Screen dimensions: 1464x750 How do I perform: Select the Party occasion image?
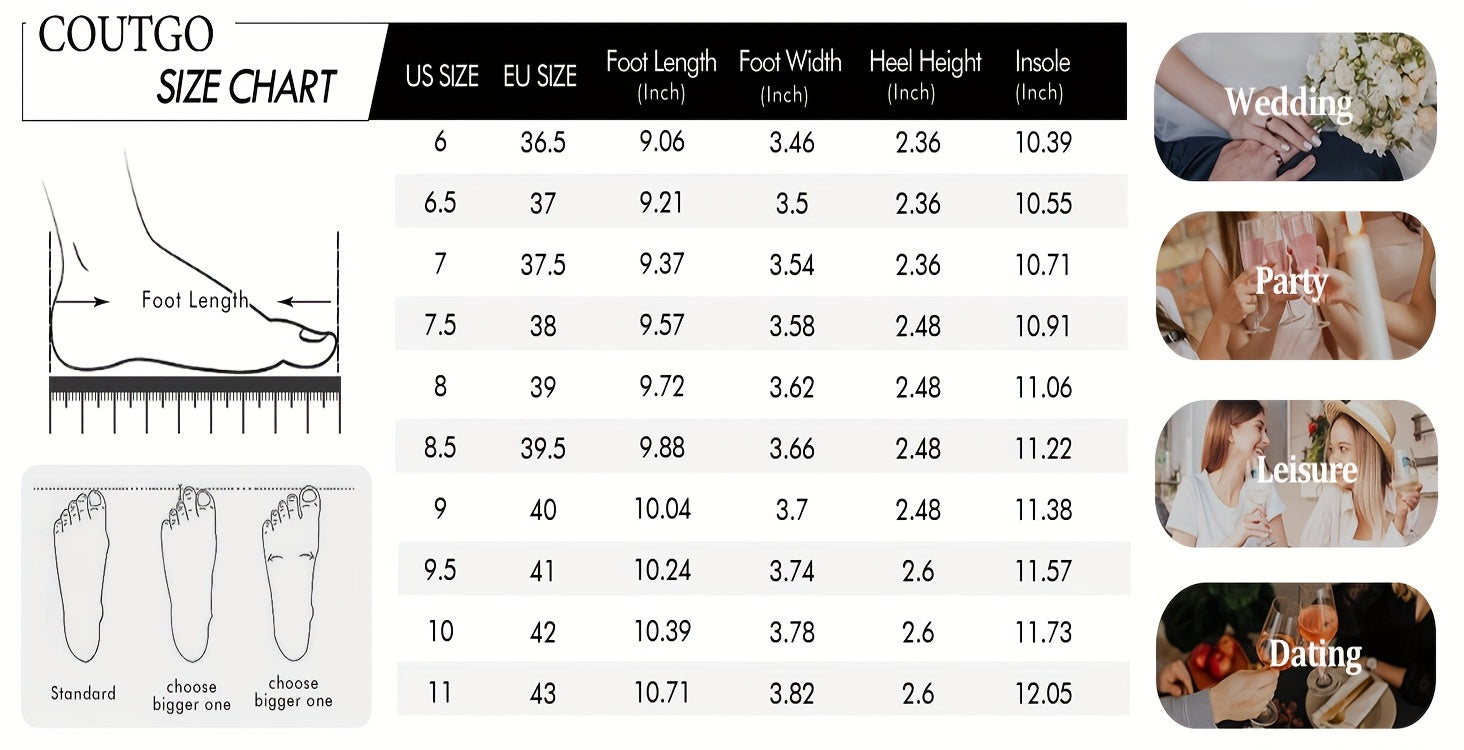click(1295, 285)
